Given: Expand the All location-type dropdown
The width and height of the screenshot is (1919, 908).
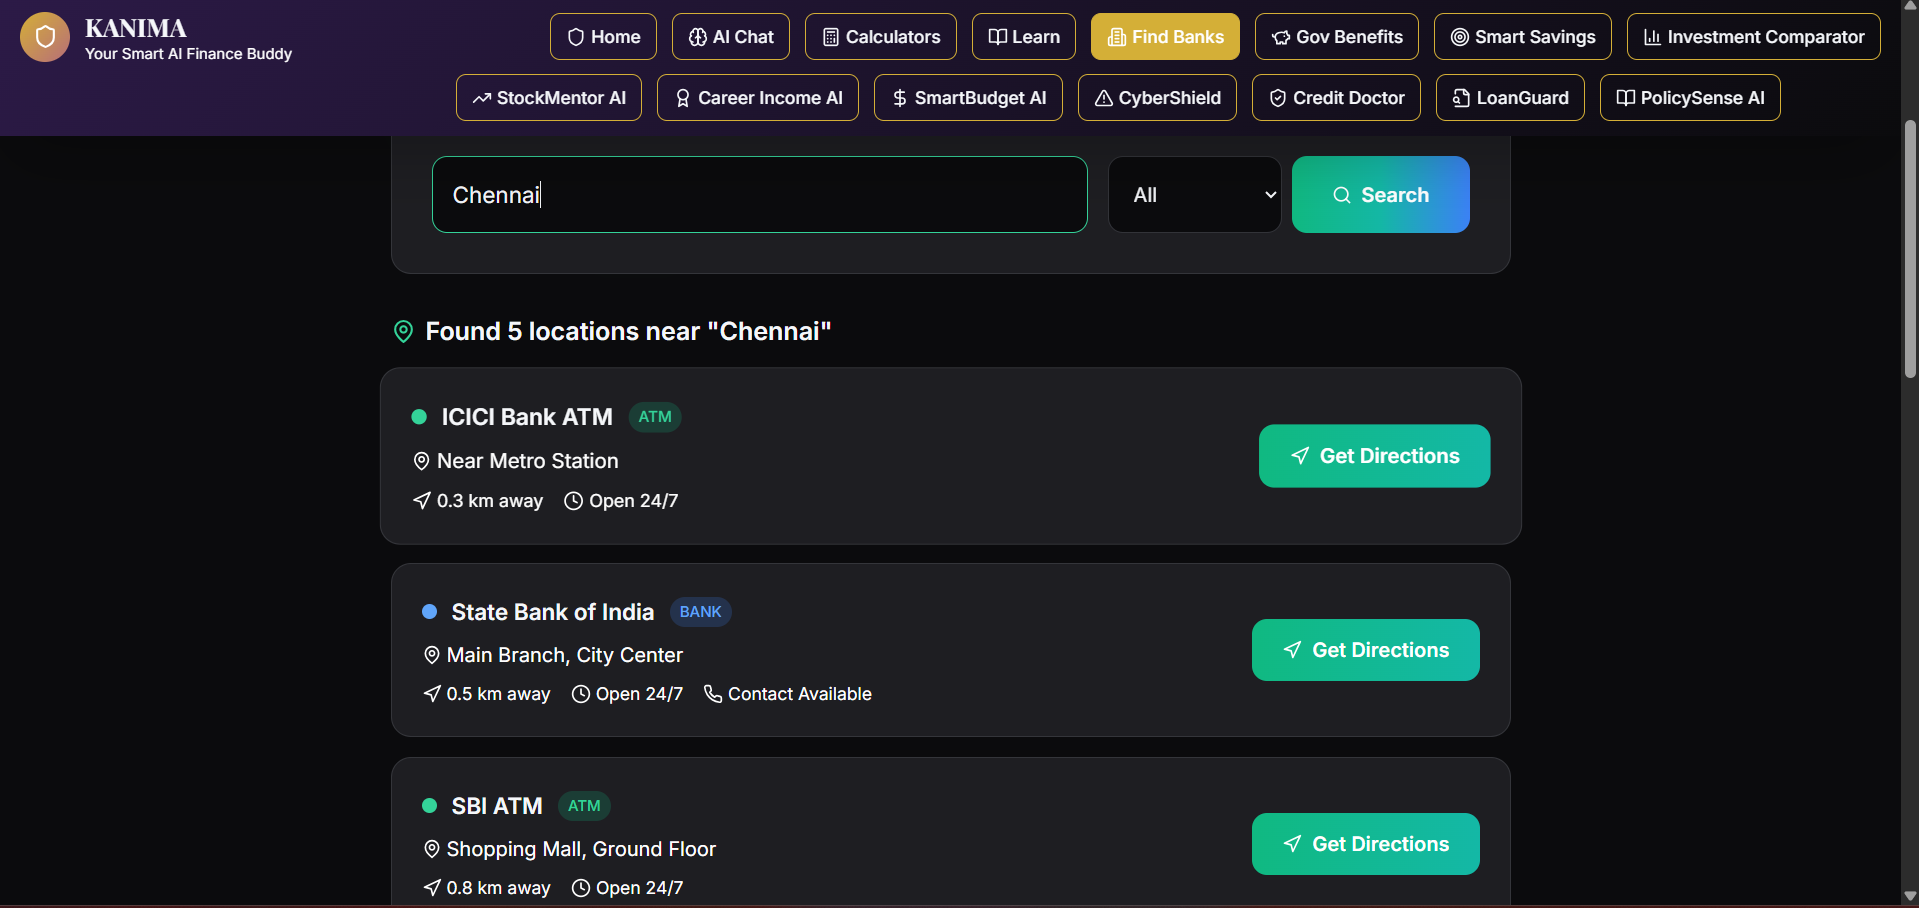Looking at the screenshot, I should point(1195,195).
